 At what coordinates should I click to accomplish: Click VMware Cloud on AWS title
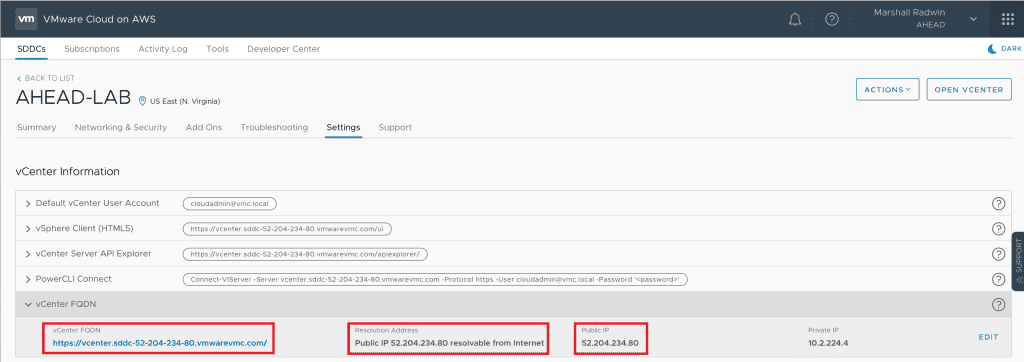click(99, 19)
